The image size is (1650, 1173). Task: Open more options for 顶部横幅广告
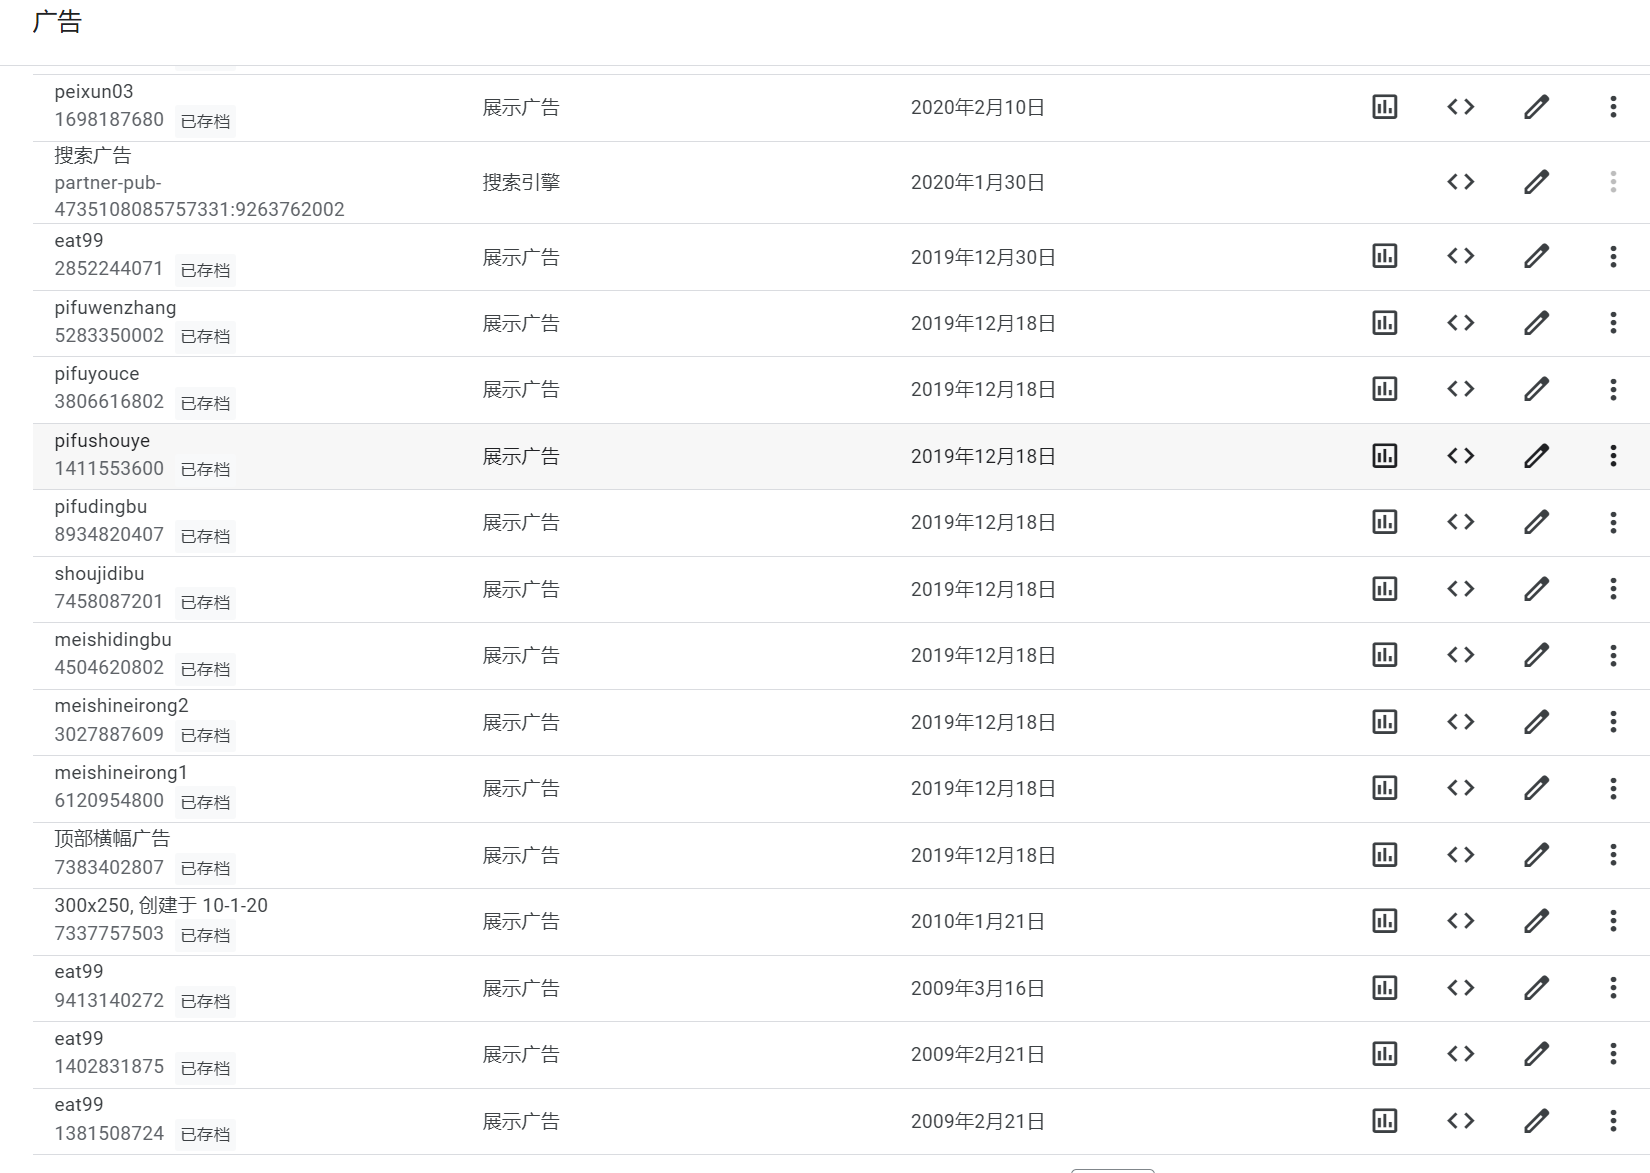1612,855
